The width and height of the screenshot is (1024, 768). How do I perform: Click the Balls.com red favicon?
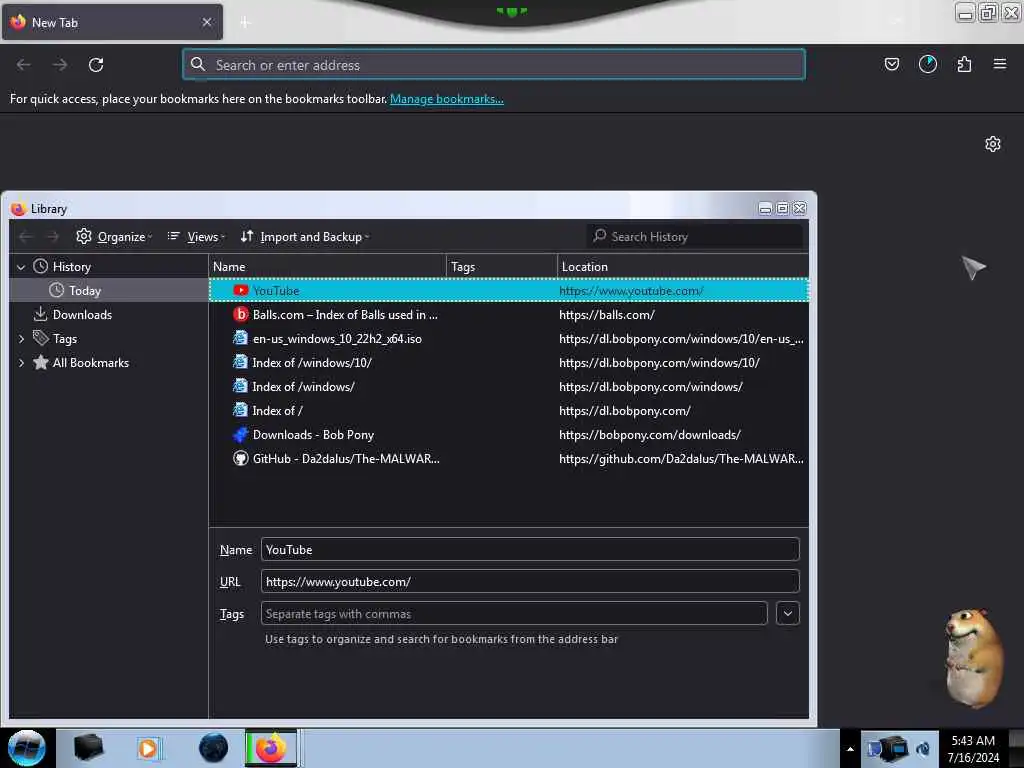click(x=240, y=315)
